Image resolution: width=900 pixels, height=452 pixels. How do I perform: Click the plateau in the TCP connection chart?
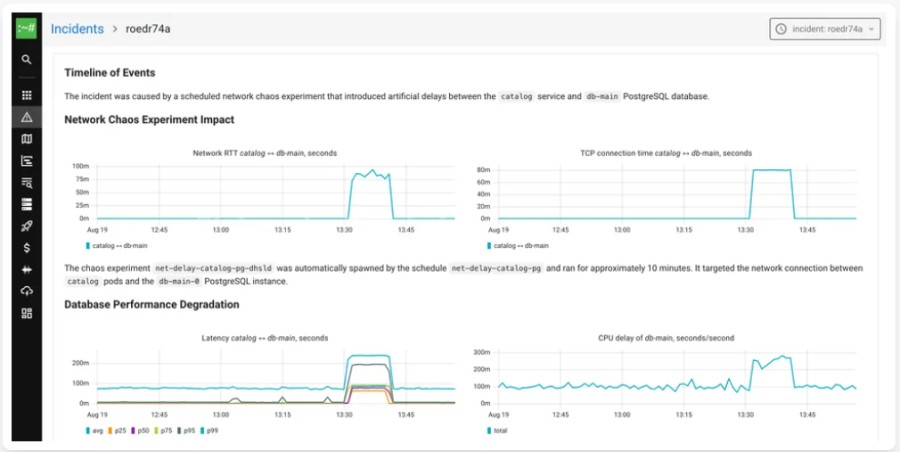(772, 170)
